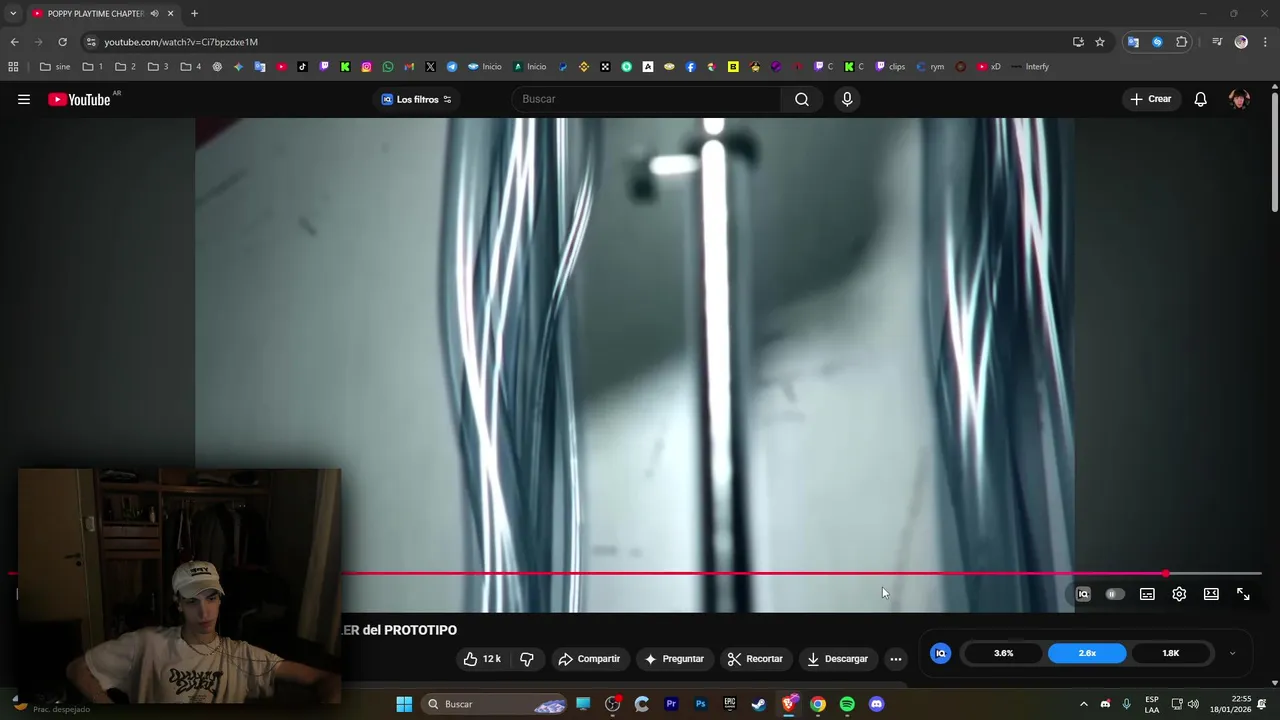
Task: Select the 2.6x vidIQ stat pill
Action: click(x=1087, y=653)
